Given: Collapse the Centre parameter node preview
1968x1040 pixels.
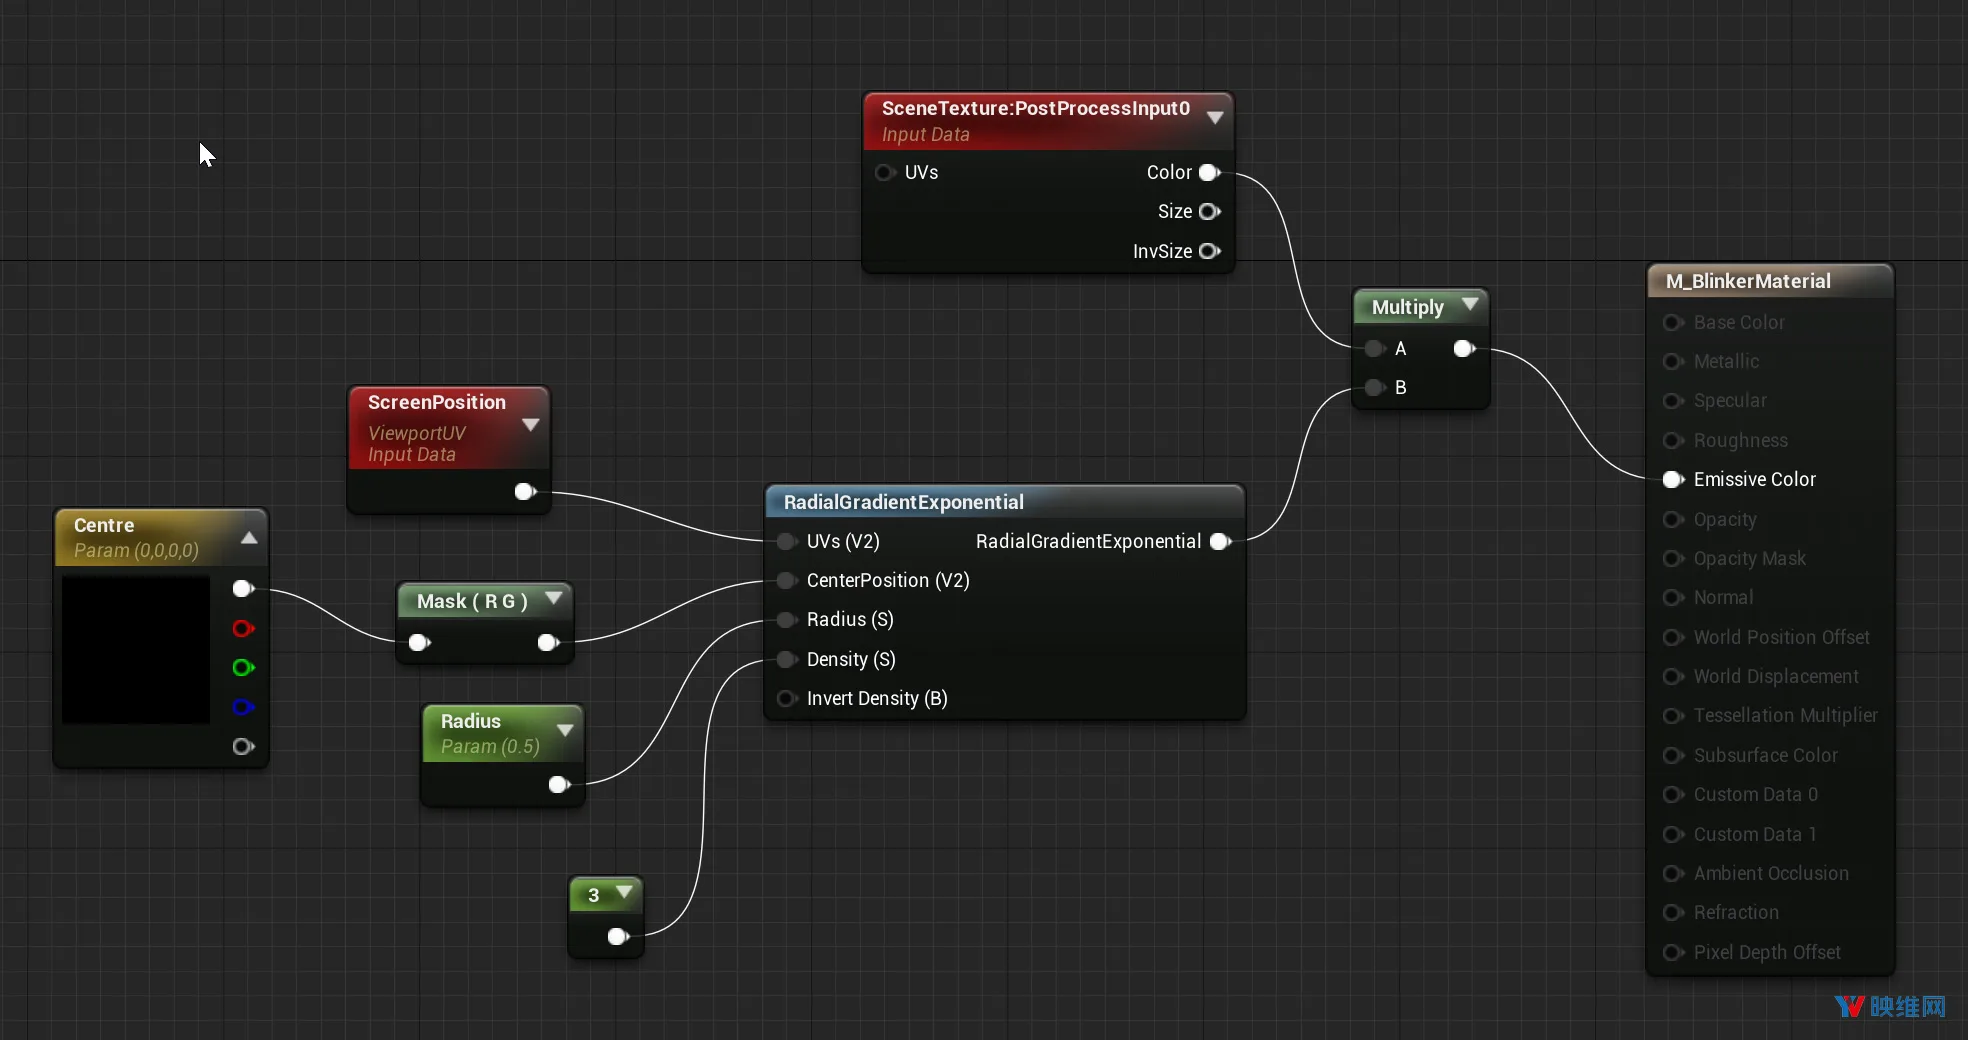Looking at the screenshot, I should coord(249,538).
